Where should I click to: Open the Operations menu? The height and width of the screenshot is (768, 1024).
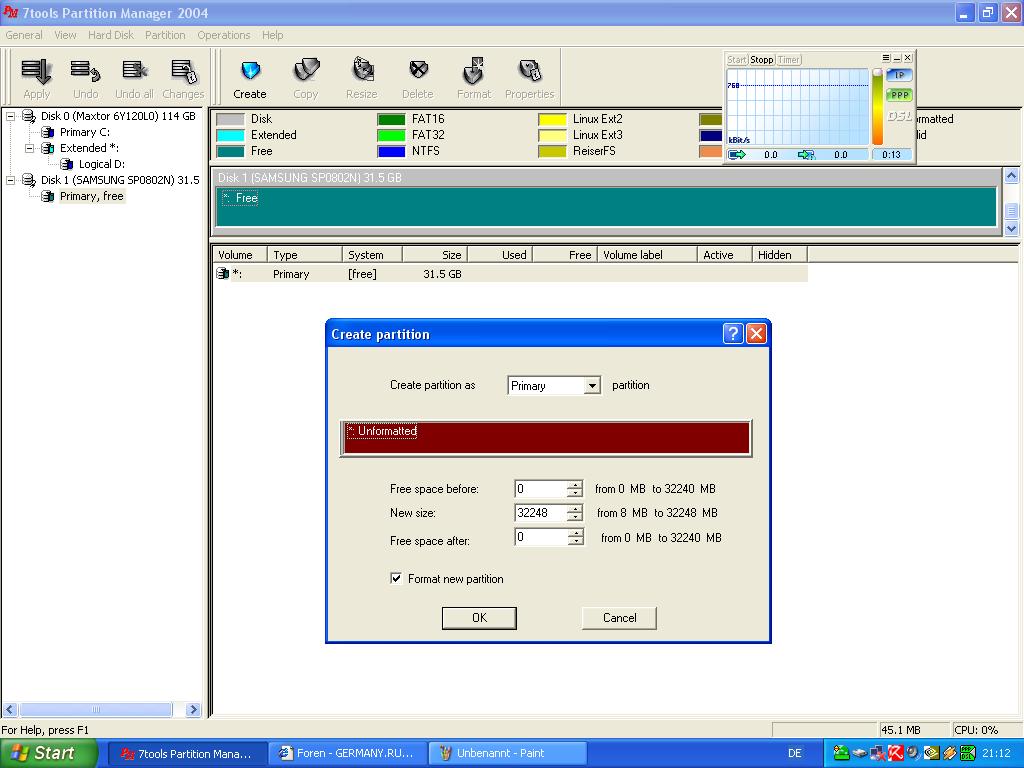pos(224,35)
